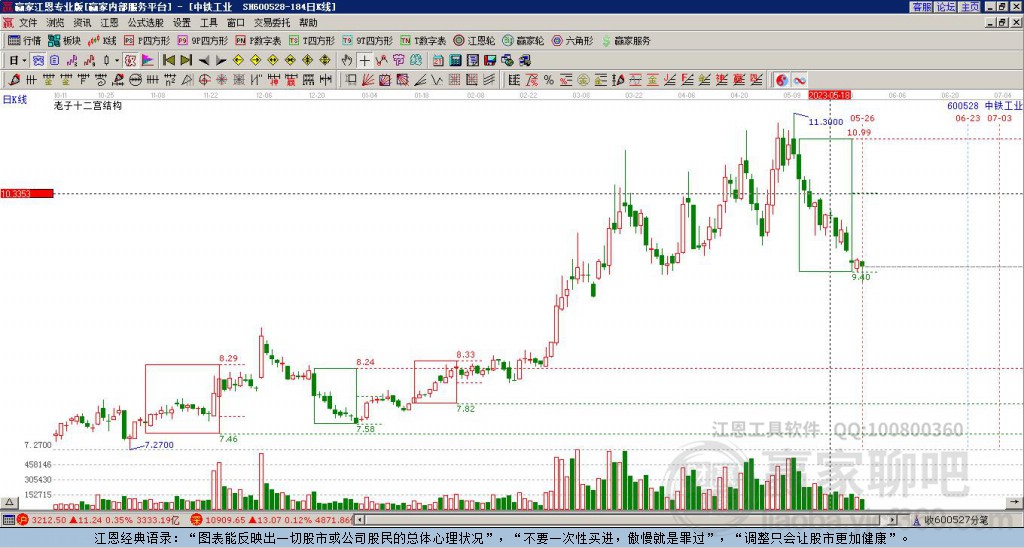Open the 窗口 menu
Image resolution: width=1024 pixels, height=548 pixels.
(236, 23)
